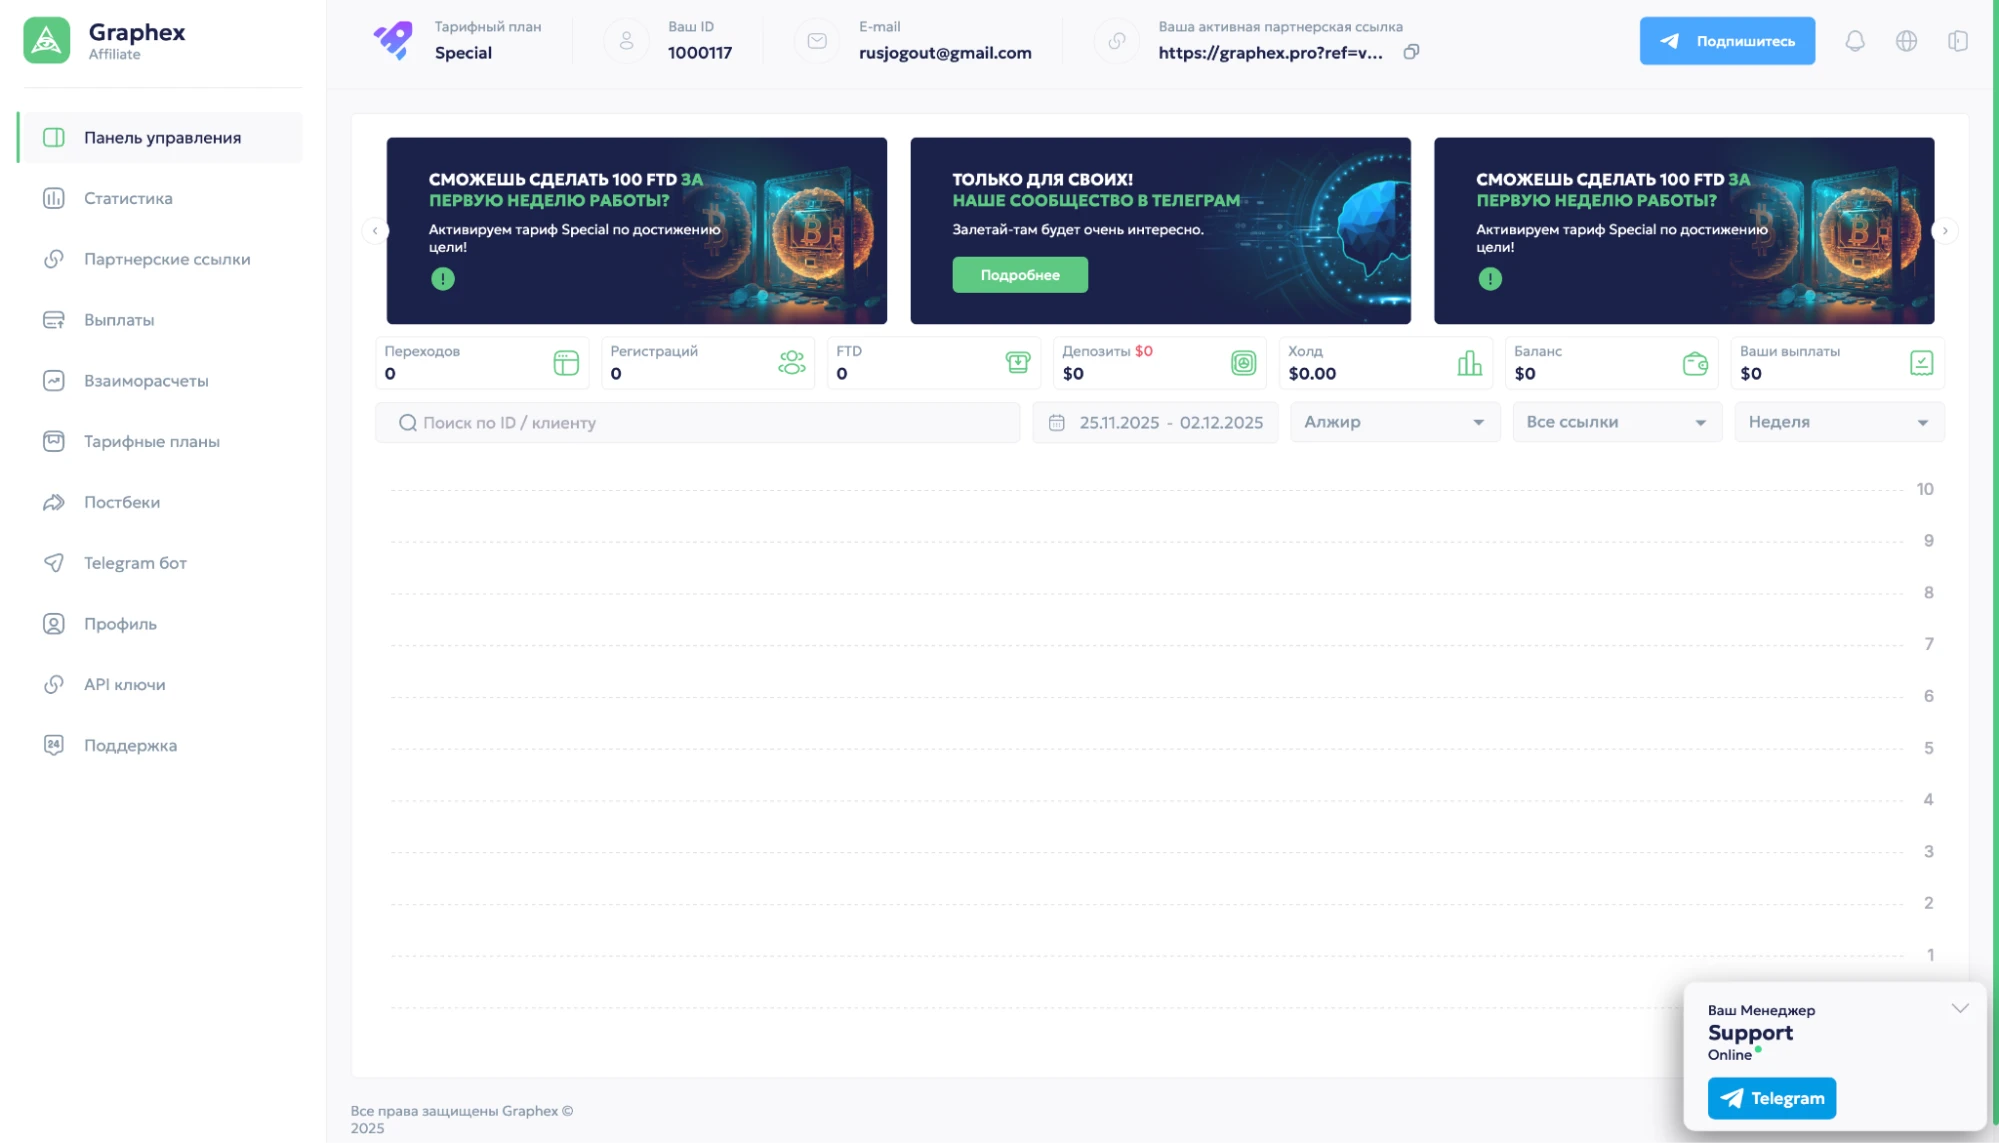Open Статистика section
The image size is (1999, 1143).
coord(161,199)
